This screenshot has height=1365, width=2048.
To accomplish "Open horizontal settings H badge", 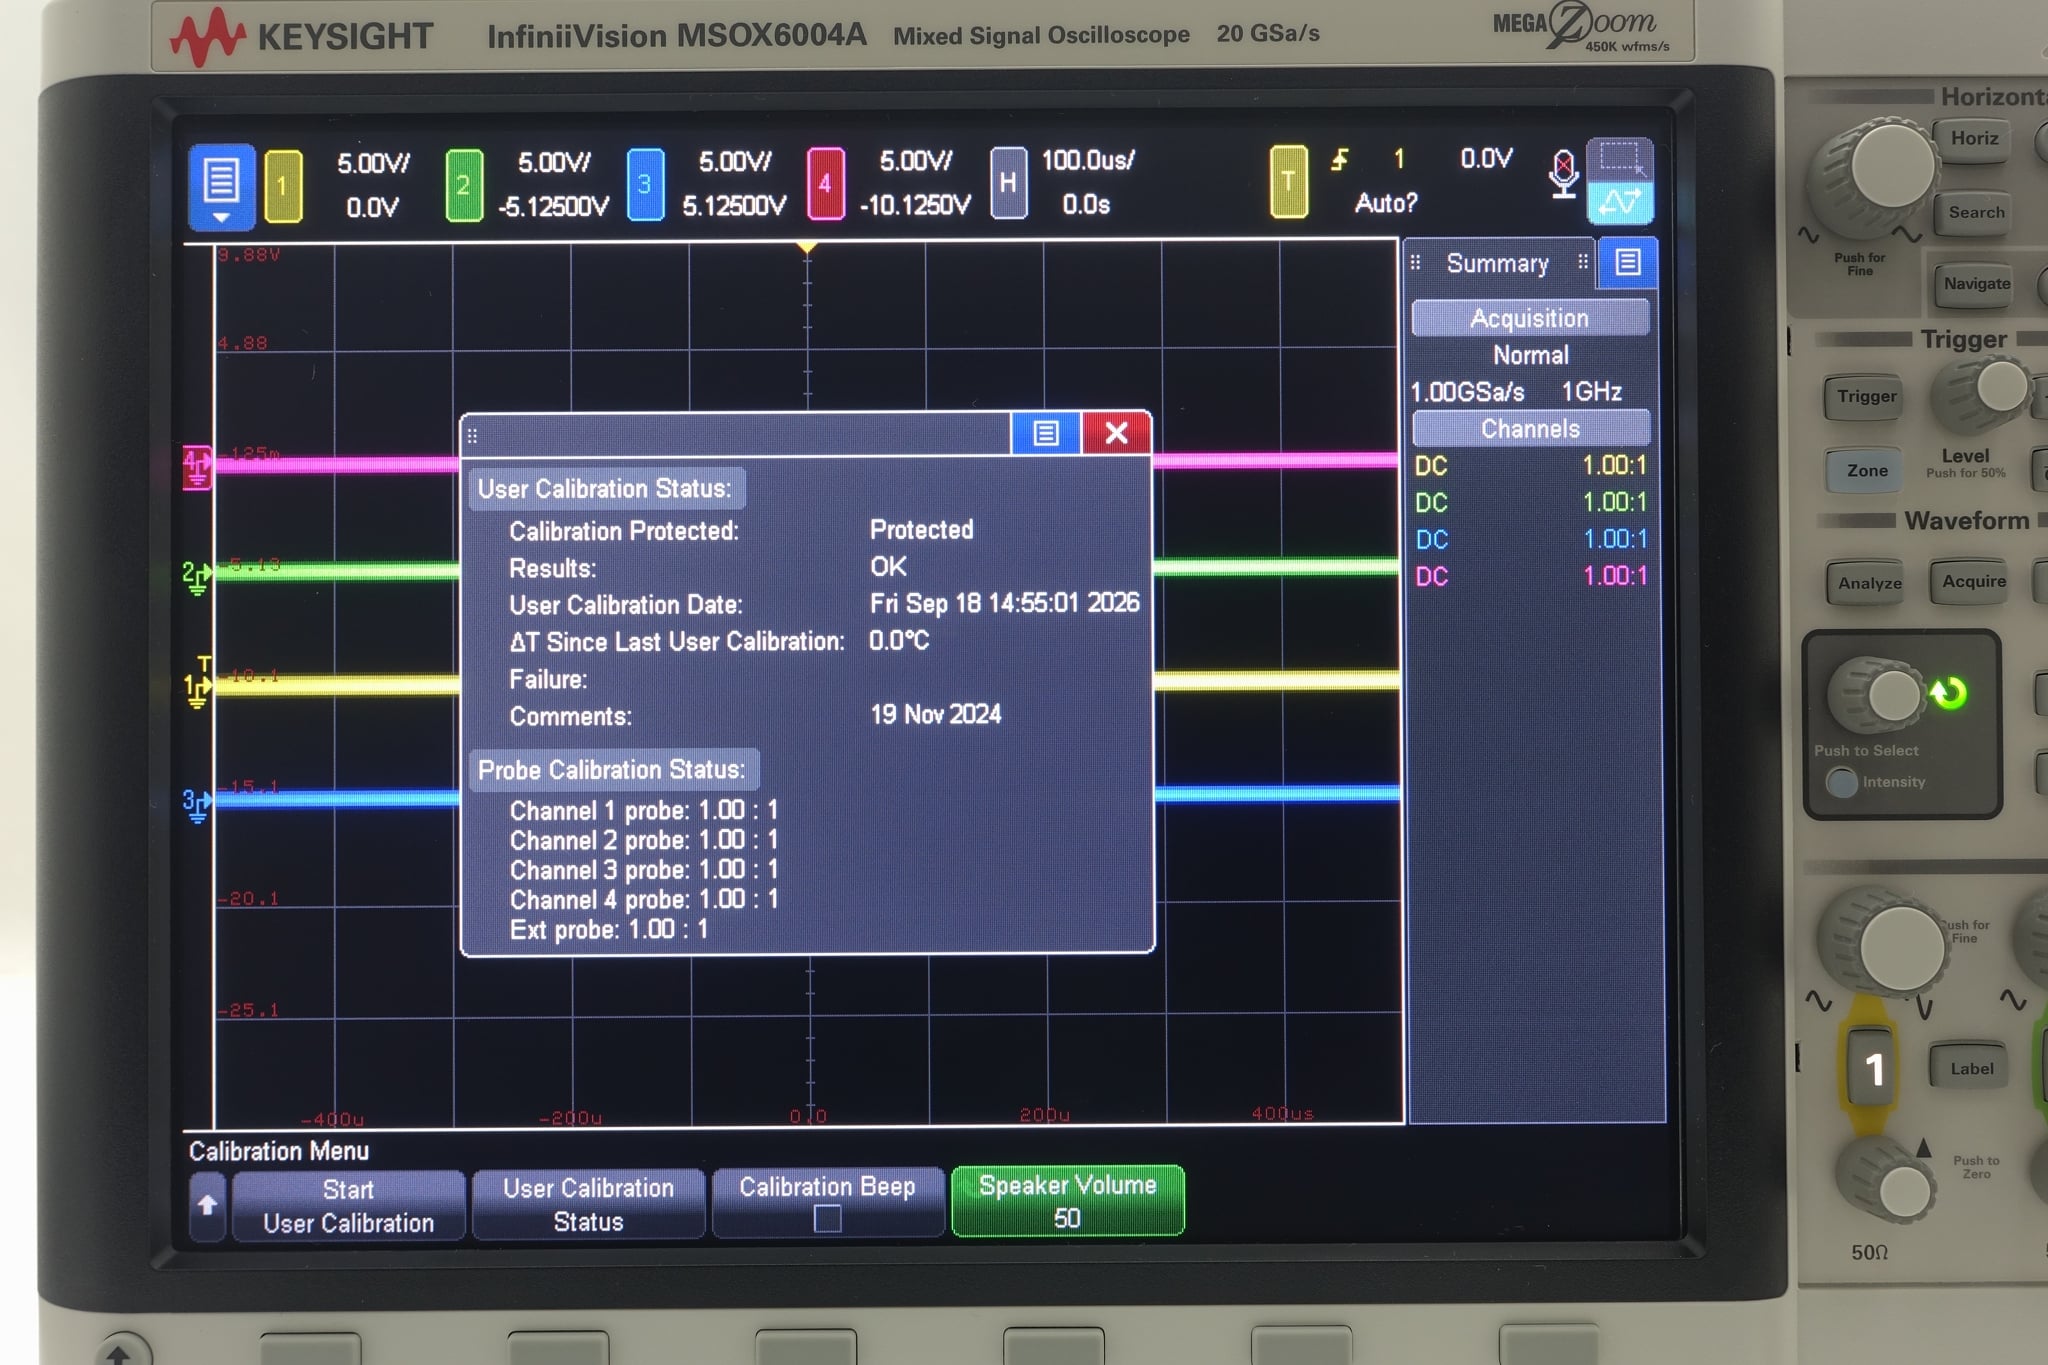I will click(x=1008, y=183).
